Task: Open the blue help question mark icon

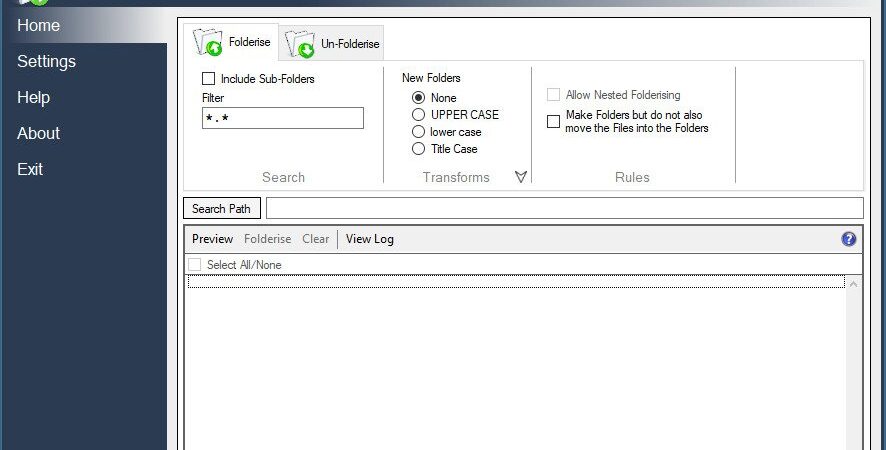Action: point(849,239)
